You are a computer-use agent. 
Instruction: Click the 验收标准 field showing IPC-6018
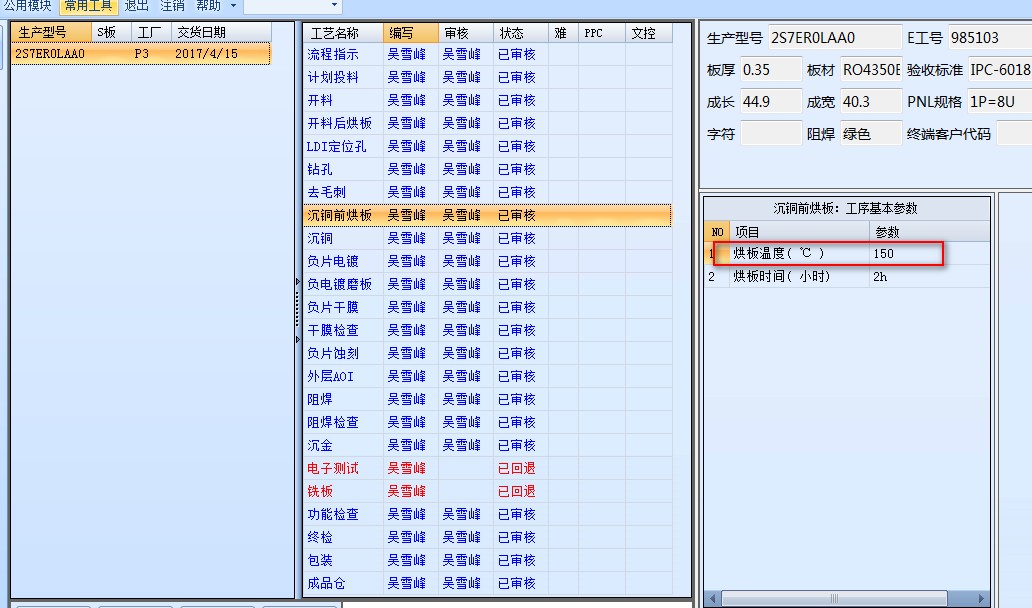click(1000, 70)
